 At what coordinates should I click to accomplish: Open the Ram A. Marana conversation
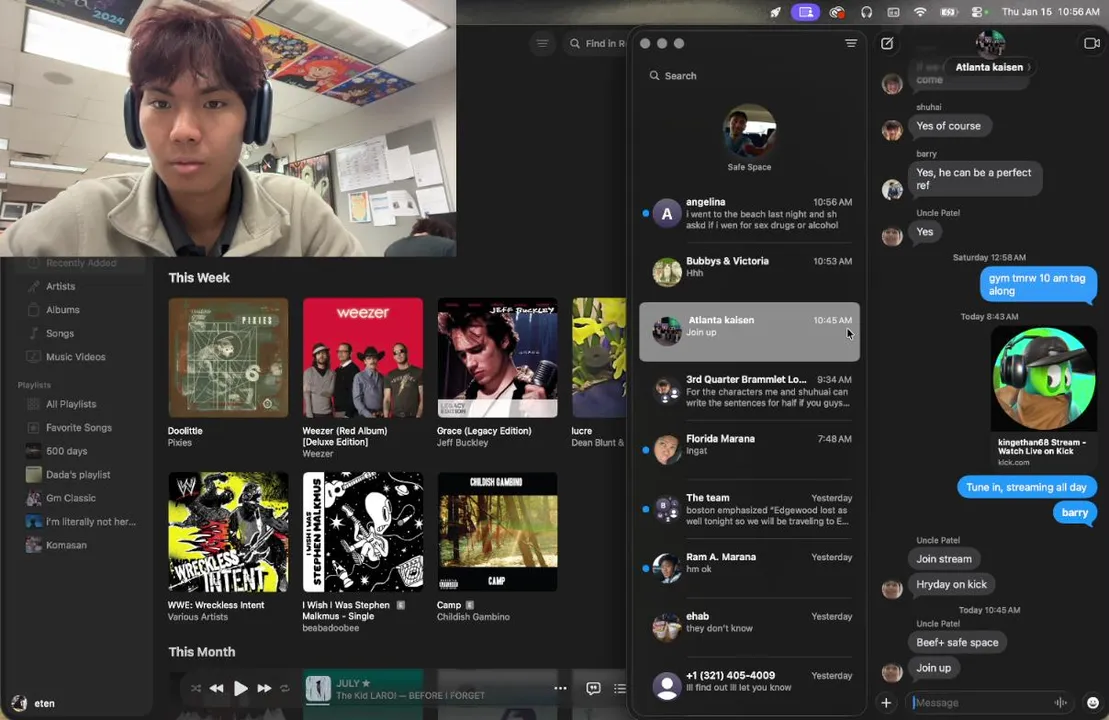pos(749,568)
